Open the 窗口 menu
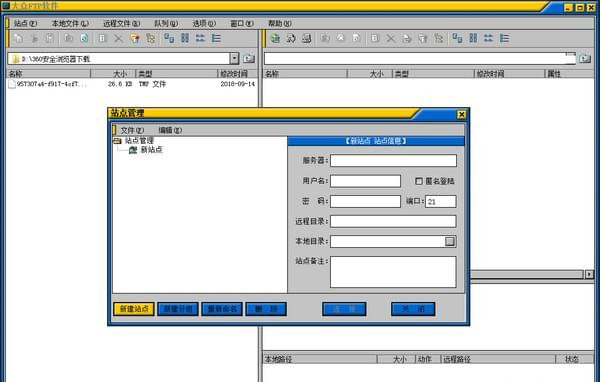The width and height of the screenshot is (600, 382). coord(242,23)
